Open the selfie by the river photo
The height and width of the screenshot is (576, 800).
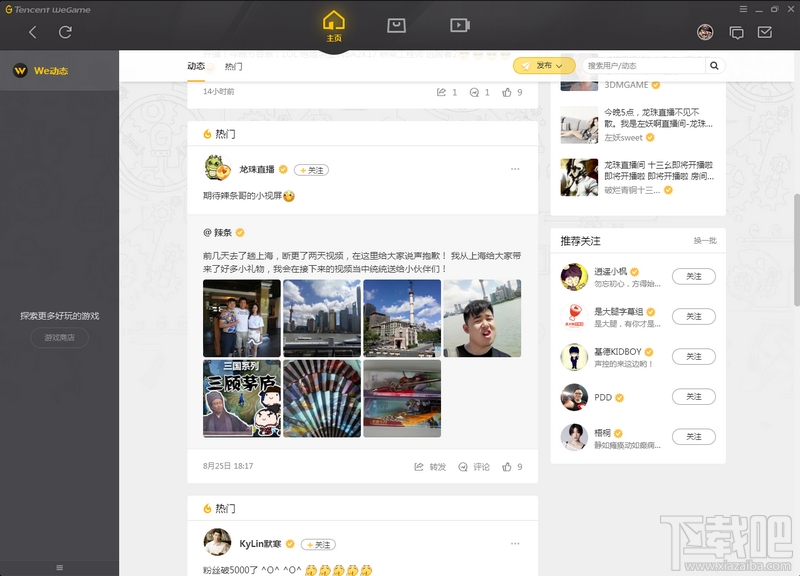[x=482, y=318]
